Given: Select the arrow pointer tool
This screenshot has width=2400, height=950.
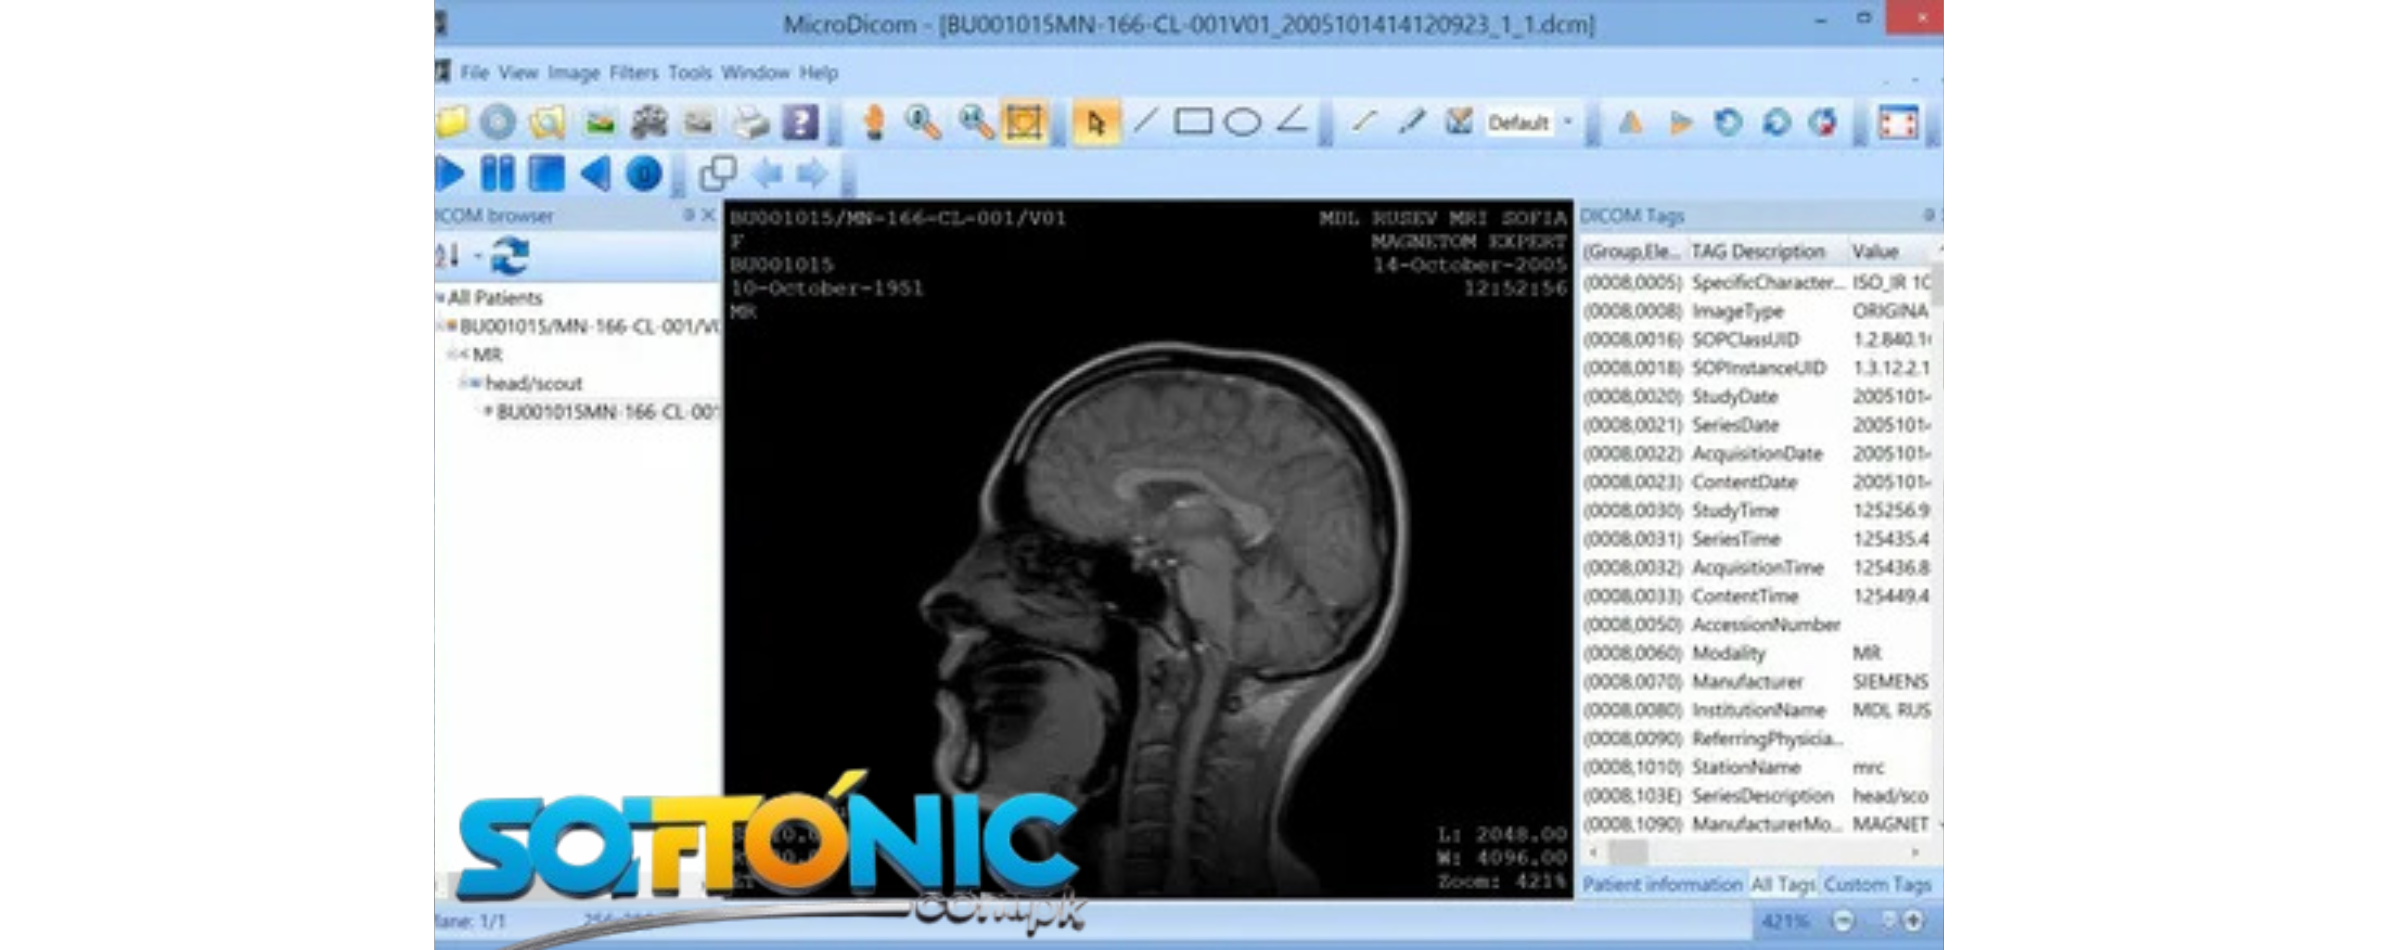Looking at the screenshot, I should (1096, 123).
